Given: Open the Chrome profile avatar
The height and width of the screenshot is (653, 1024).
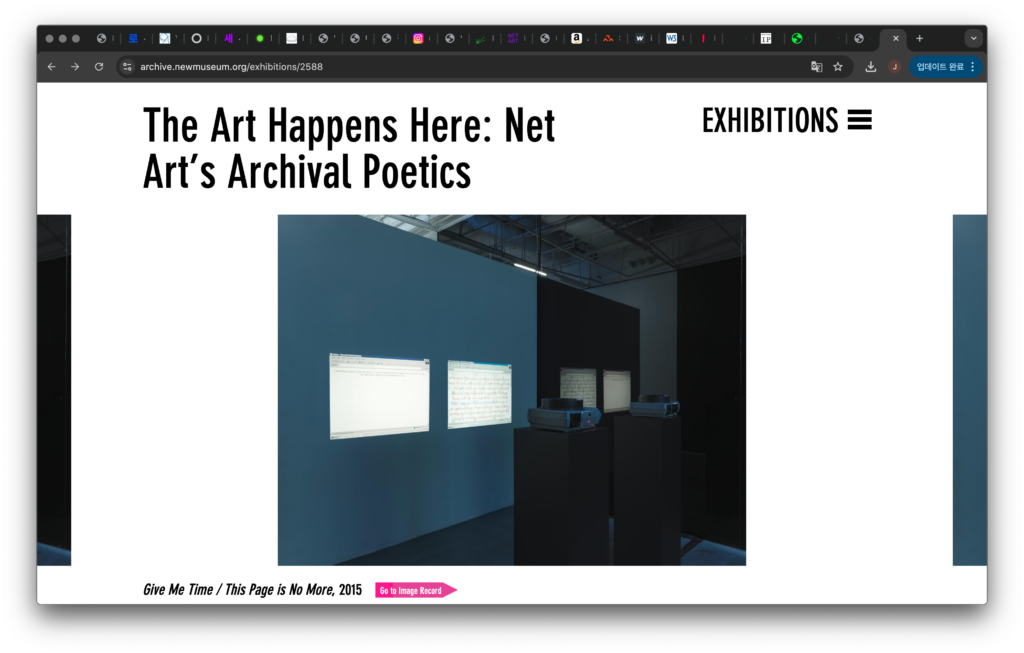Looking at the screenshot, I should [894, 67].
